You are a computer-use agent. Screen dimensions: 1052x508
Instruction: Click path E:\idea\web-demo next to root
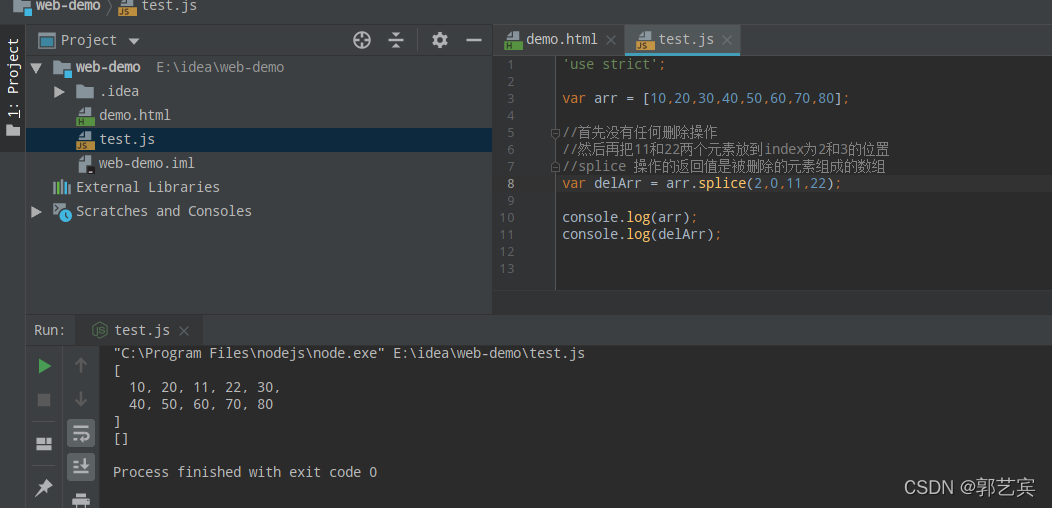(x=220, y=68)
